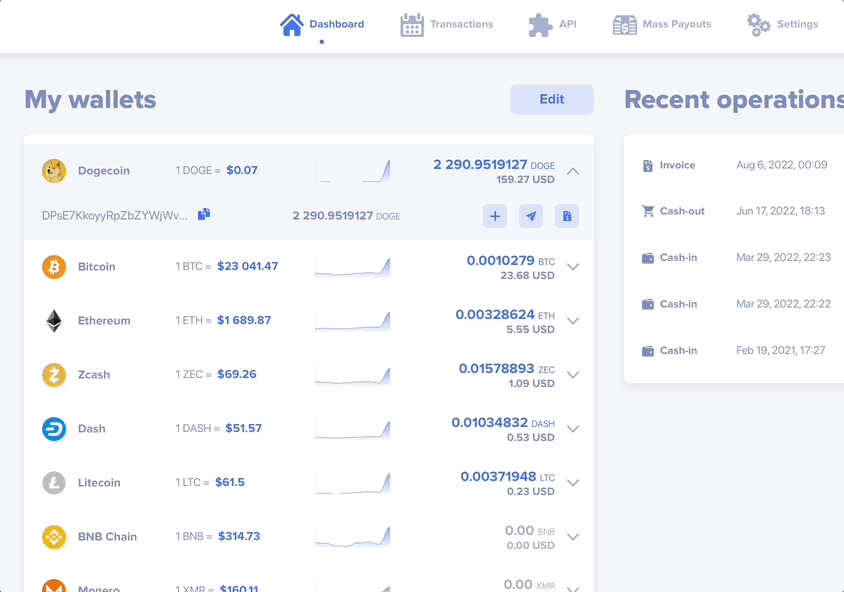Click the API puzzle piece icon
844x592 pixels.
(540, 25)
